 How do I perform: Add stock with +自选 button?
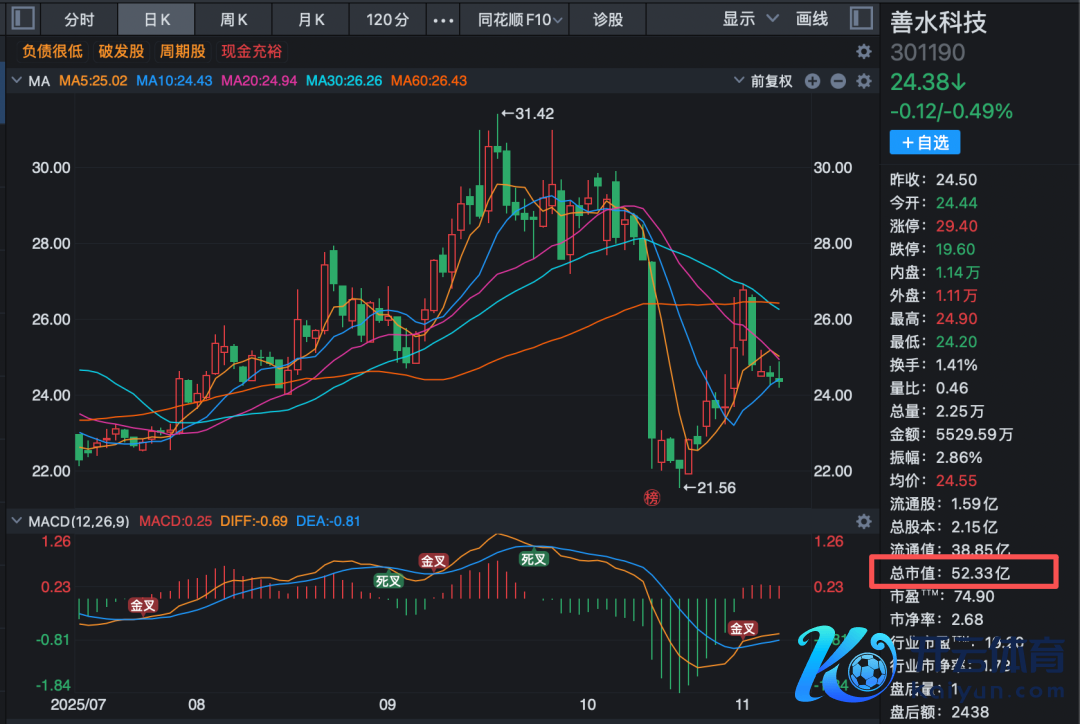click(x=925, y=143)
